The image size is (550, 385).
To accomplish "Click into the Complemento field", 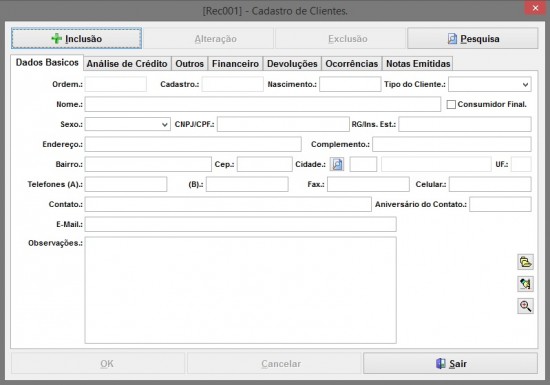I will pyautogui.click(x=452, y=144).
